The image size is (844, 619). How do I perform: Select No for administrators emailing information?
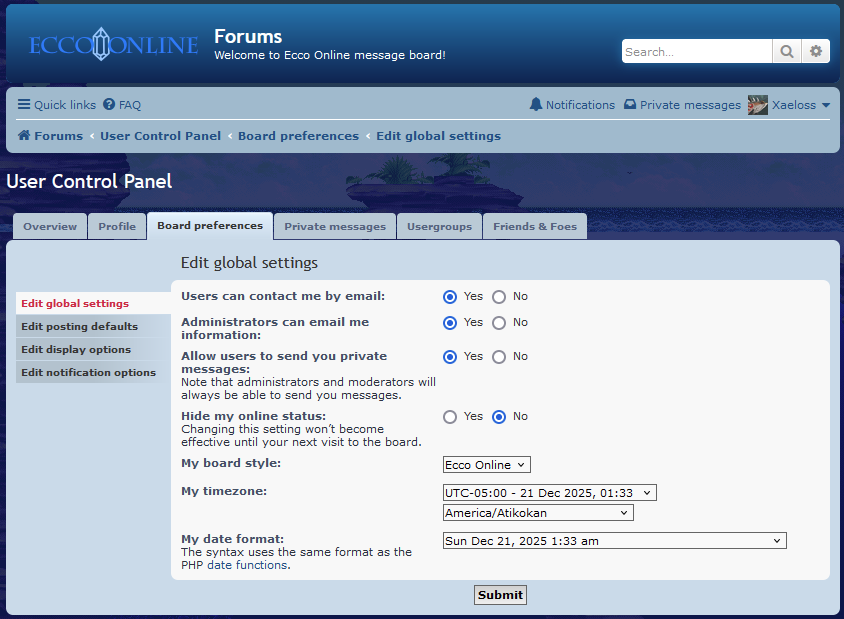coord(499,323)
